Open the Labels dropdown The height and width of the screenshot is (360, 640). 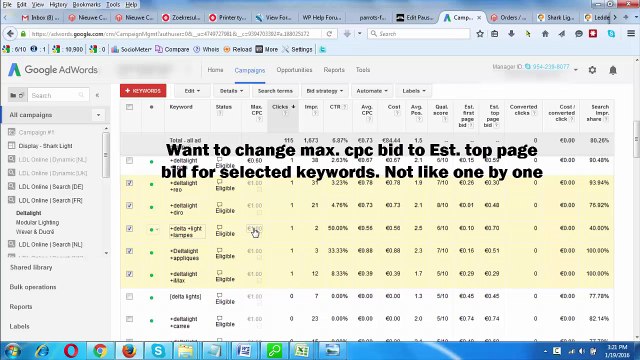(414, 91)
